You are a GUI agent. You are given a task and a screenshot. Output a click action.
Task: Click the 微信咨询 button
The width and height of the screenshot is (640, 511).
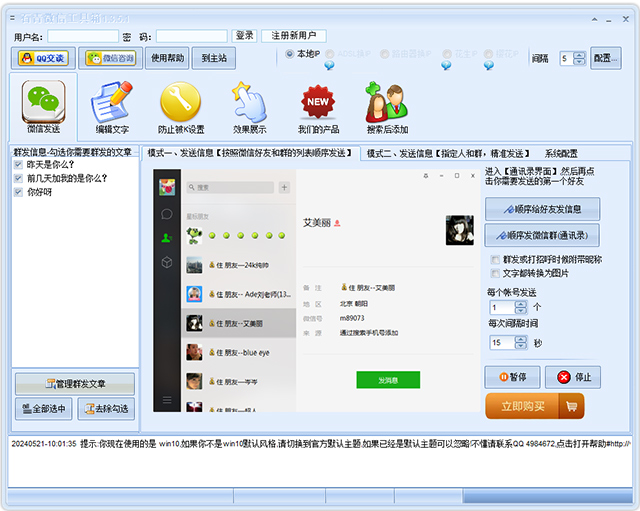point(111,58)
